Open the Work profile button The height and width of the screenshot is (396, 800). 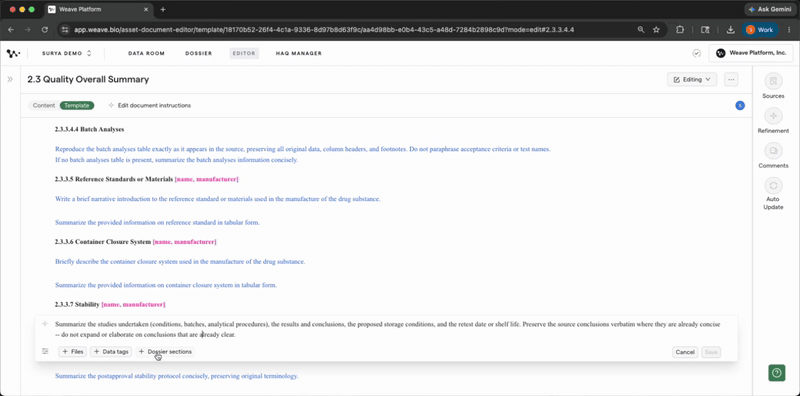[760, 30]
